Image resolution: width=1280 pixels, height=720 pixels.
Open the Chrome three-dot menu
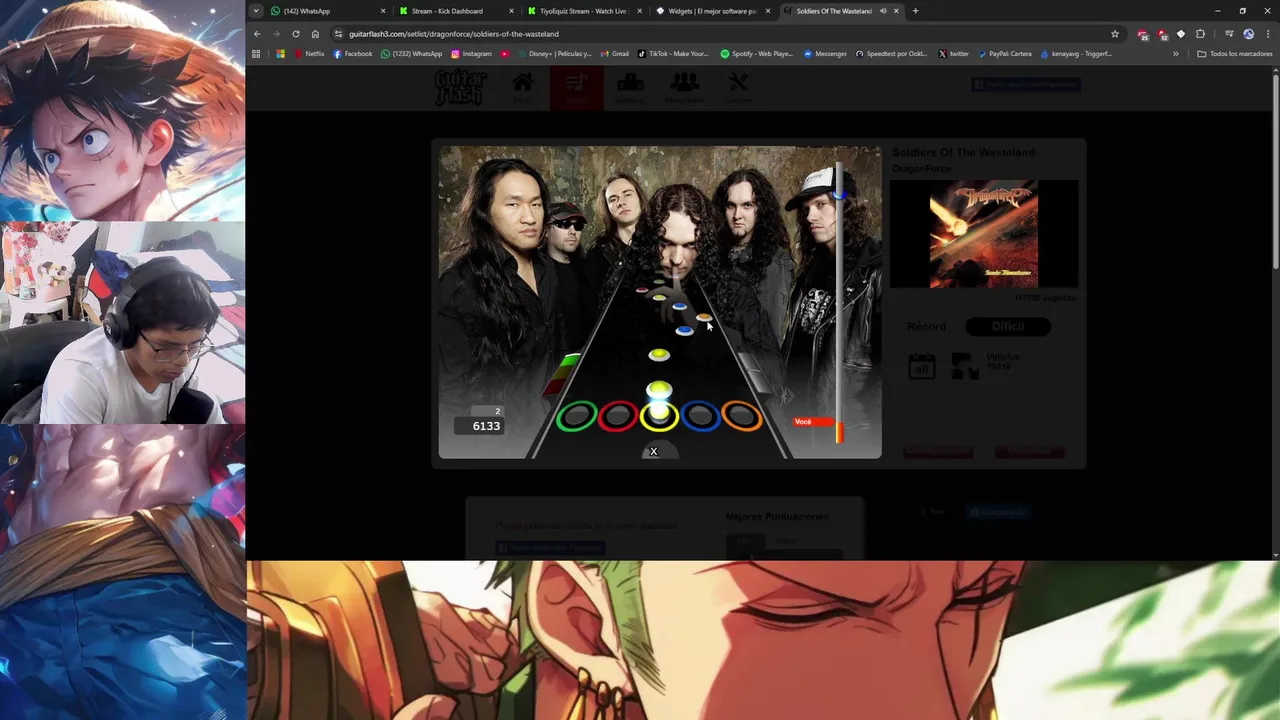[x=1267, y=34]
